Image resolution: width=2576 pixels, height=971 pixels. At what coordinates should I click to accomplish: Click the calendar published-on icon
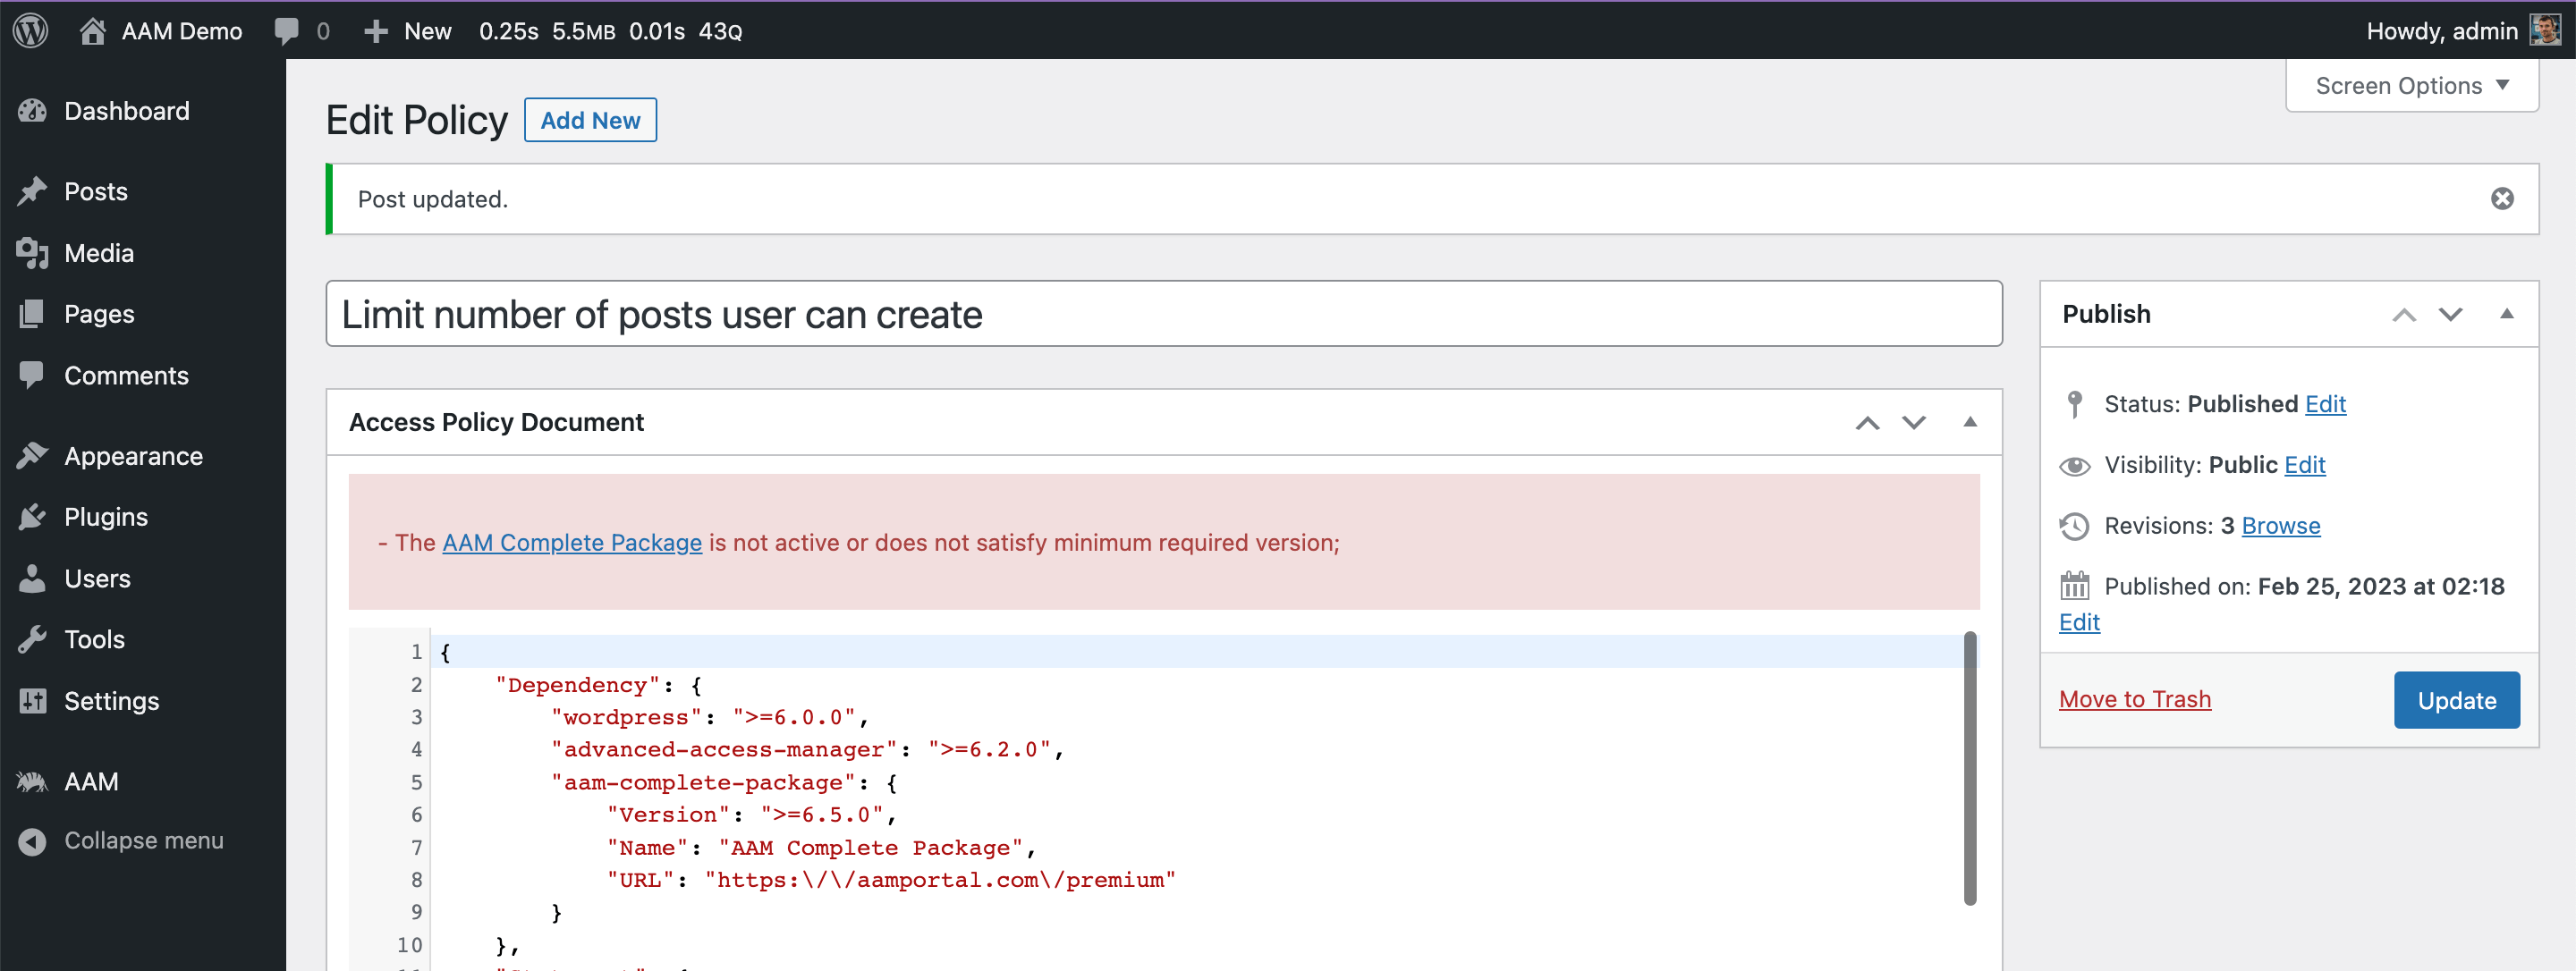tap(2074, 586)
